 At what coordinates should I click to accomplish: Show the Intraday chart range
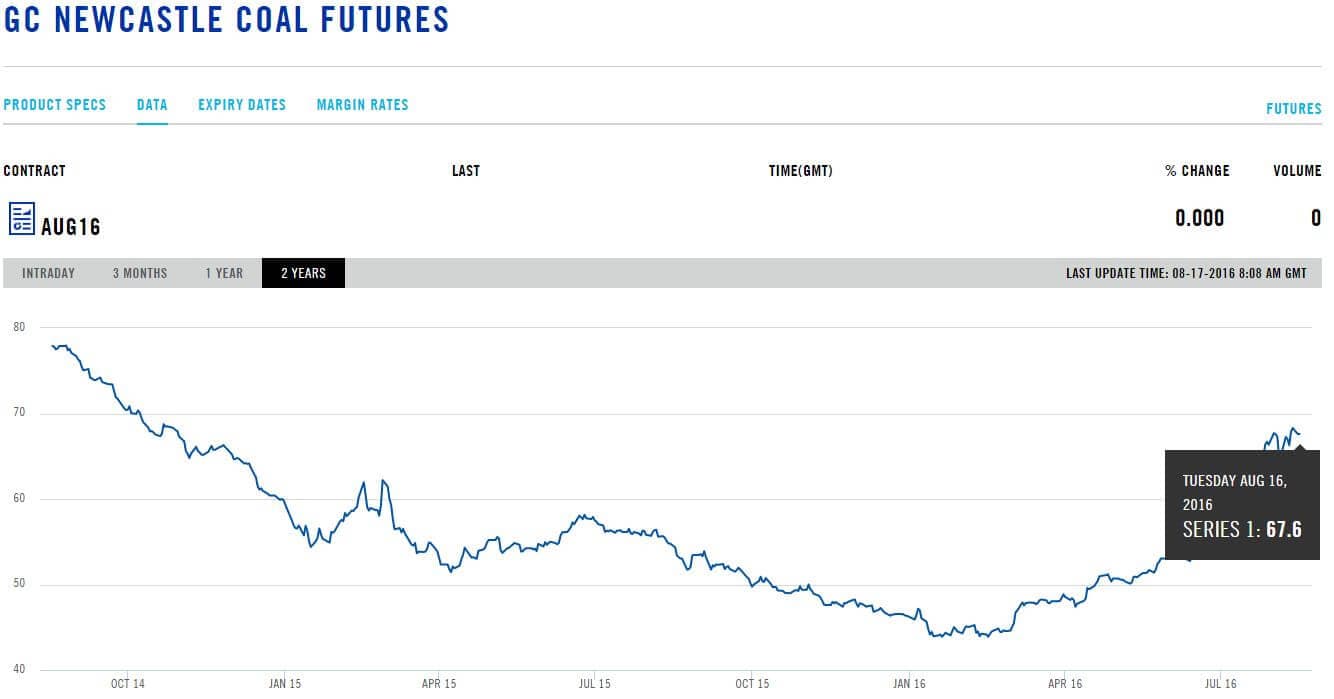pyautogui.click(x=48, y=273)
